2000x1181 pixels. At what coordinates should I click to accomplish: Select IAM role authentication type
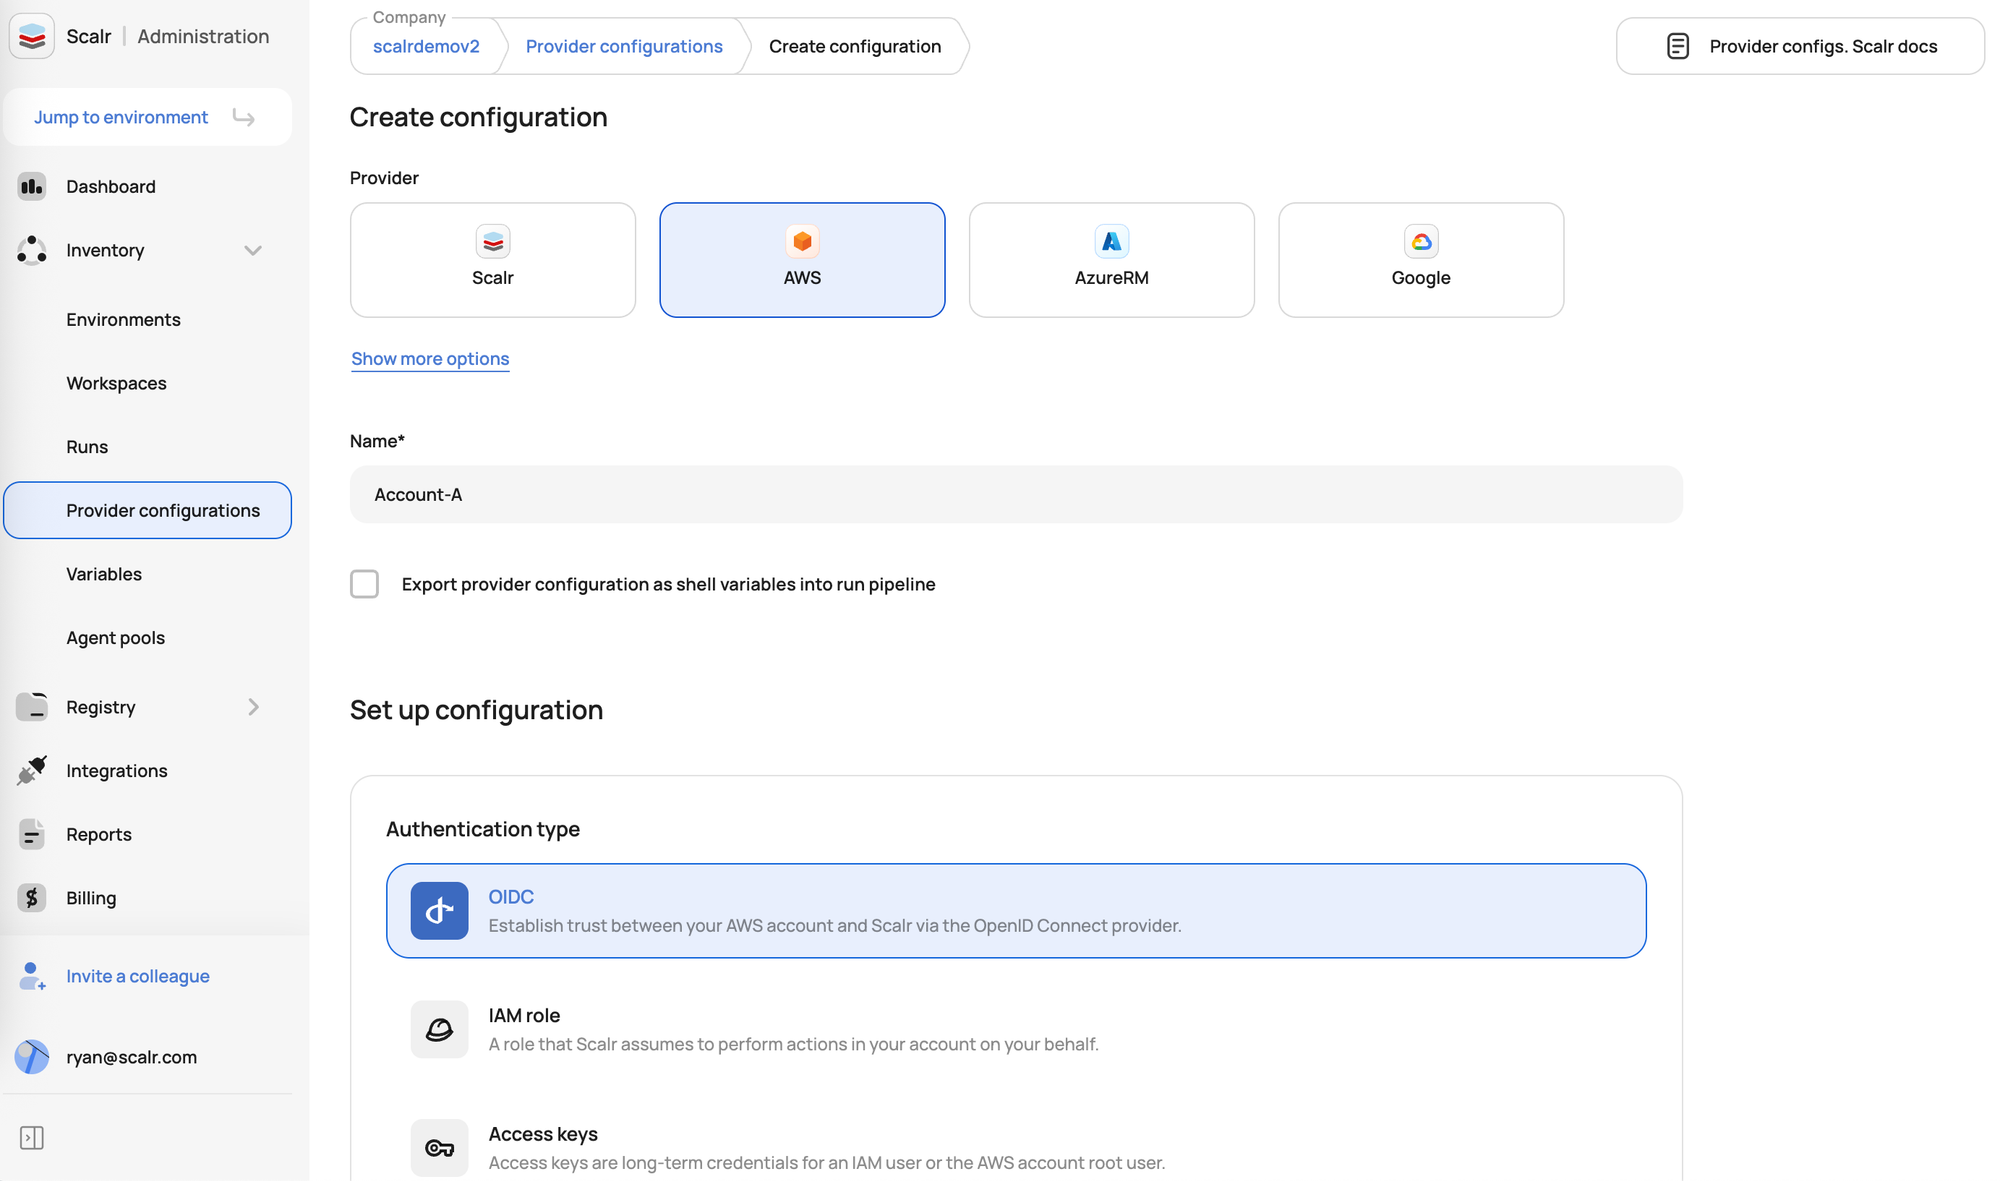1016,1029
